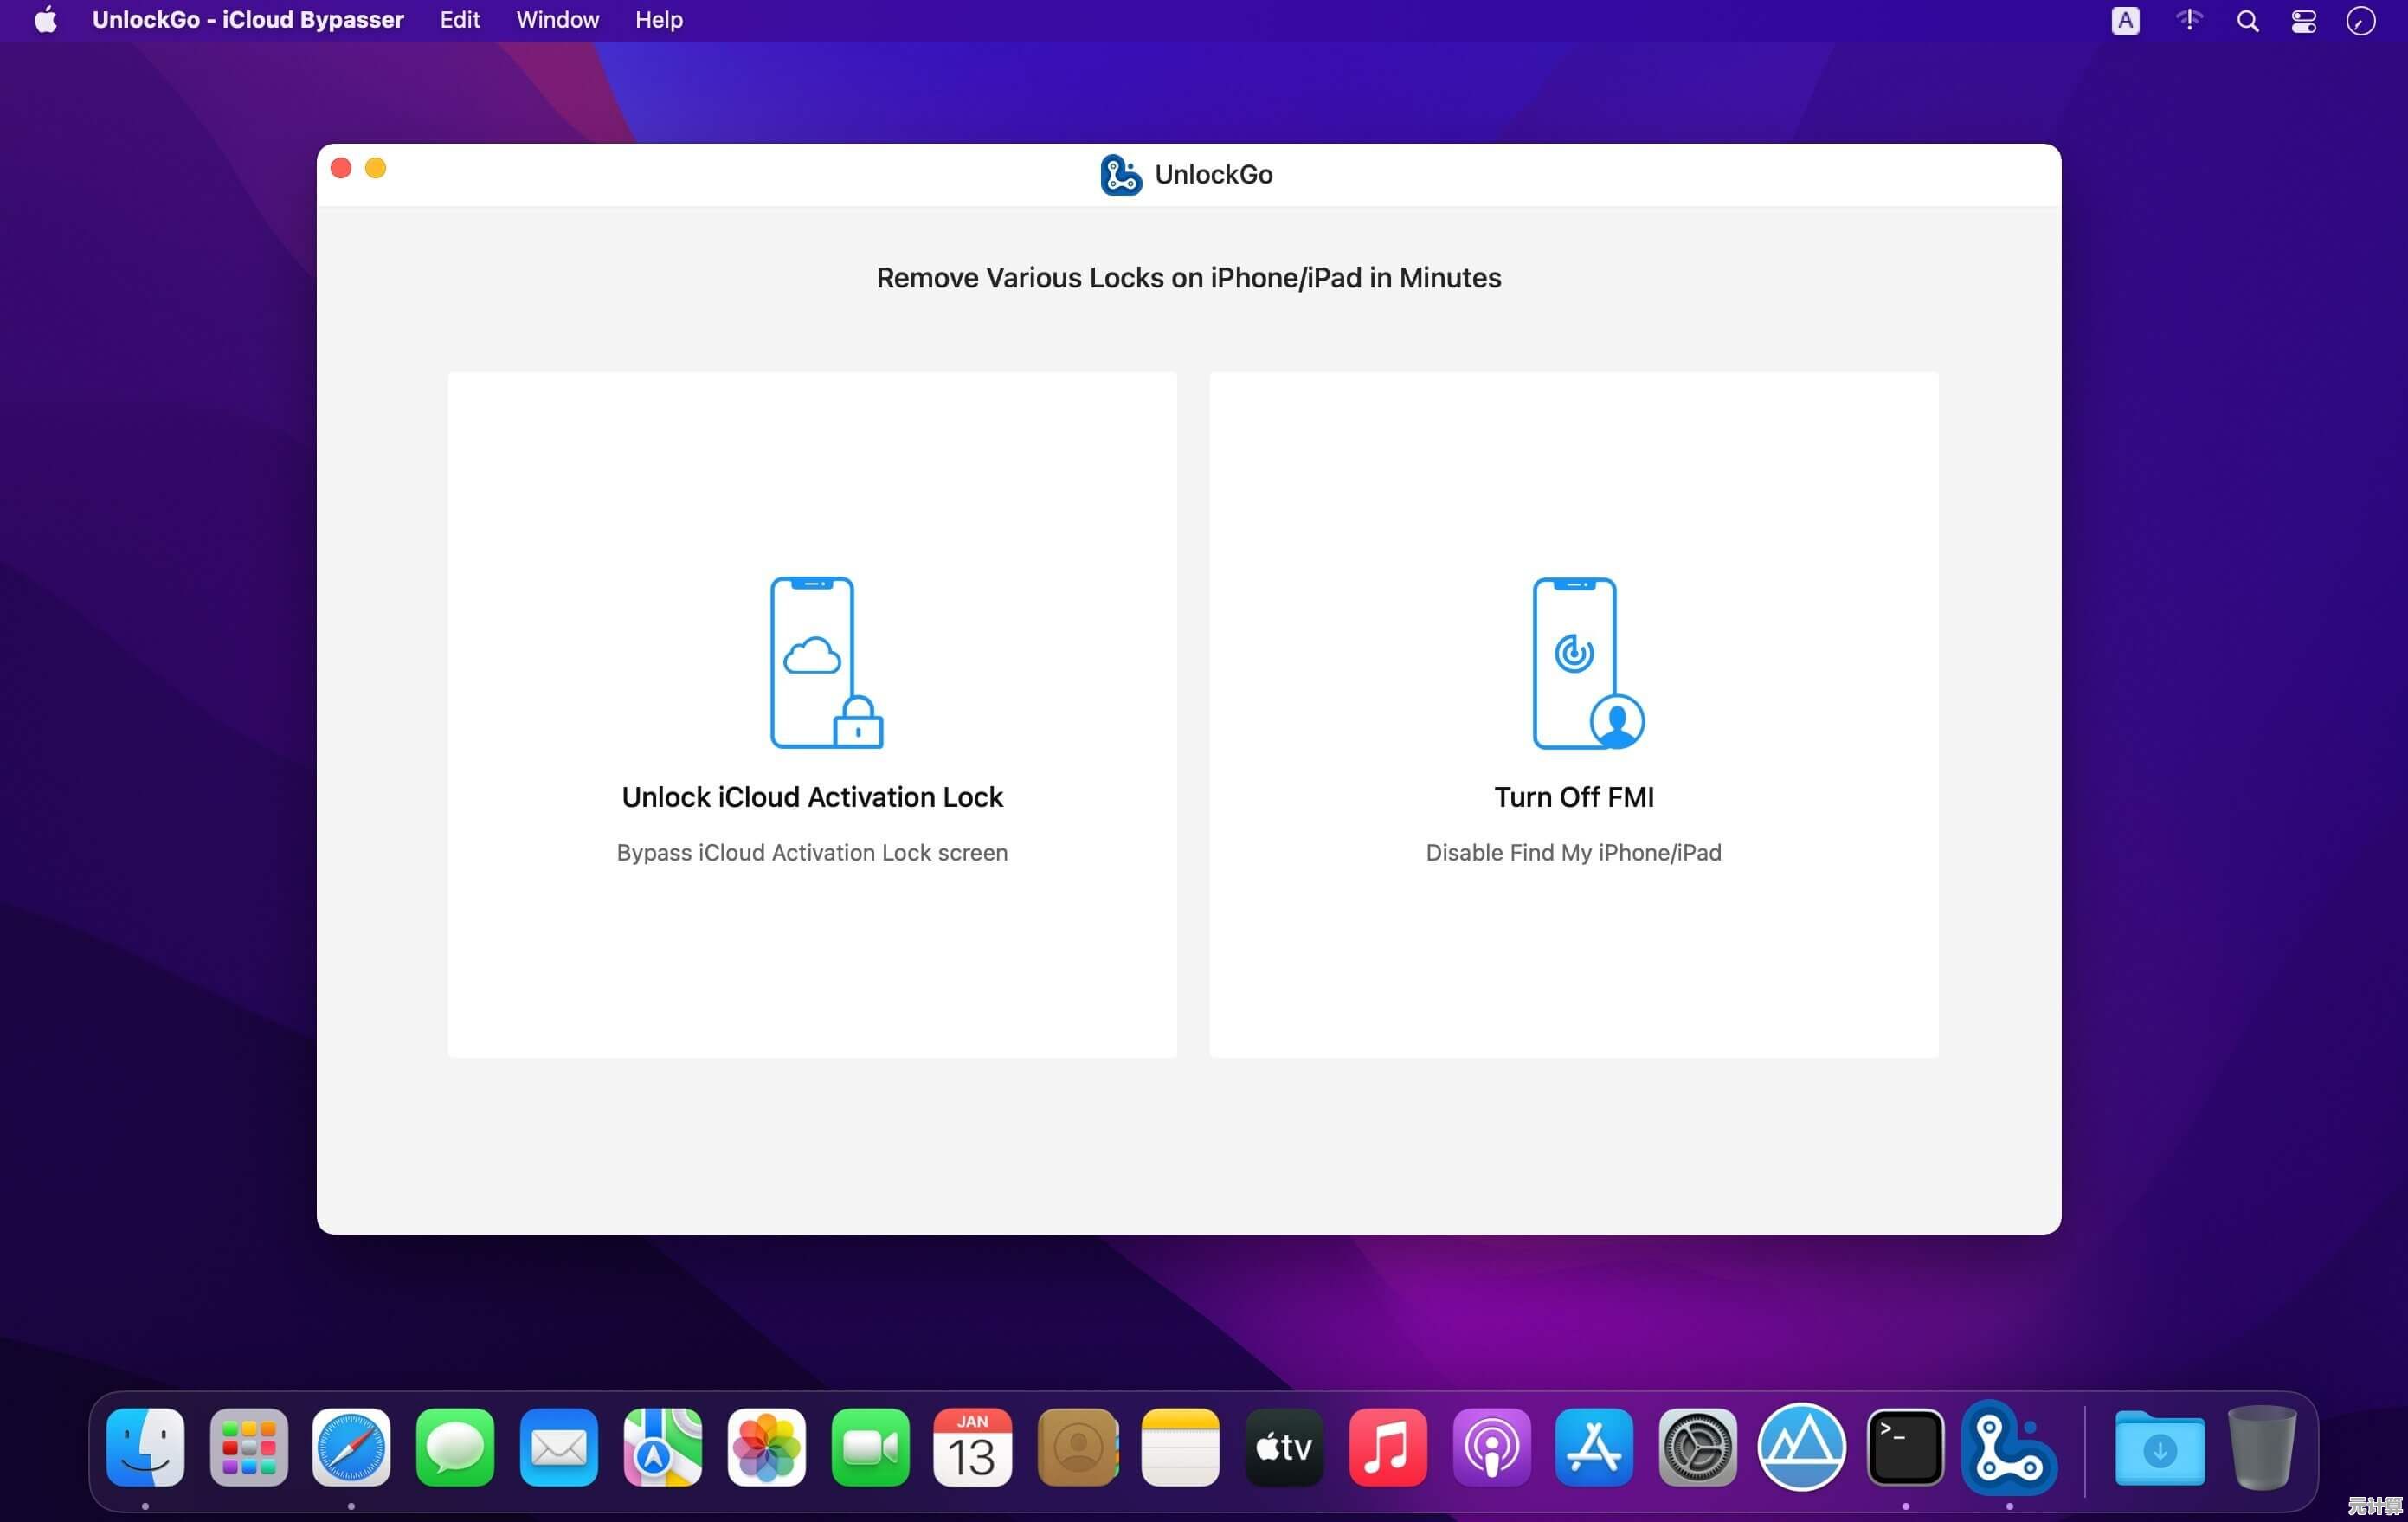Open Spotlight search in menu bar

2247,21
